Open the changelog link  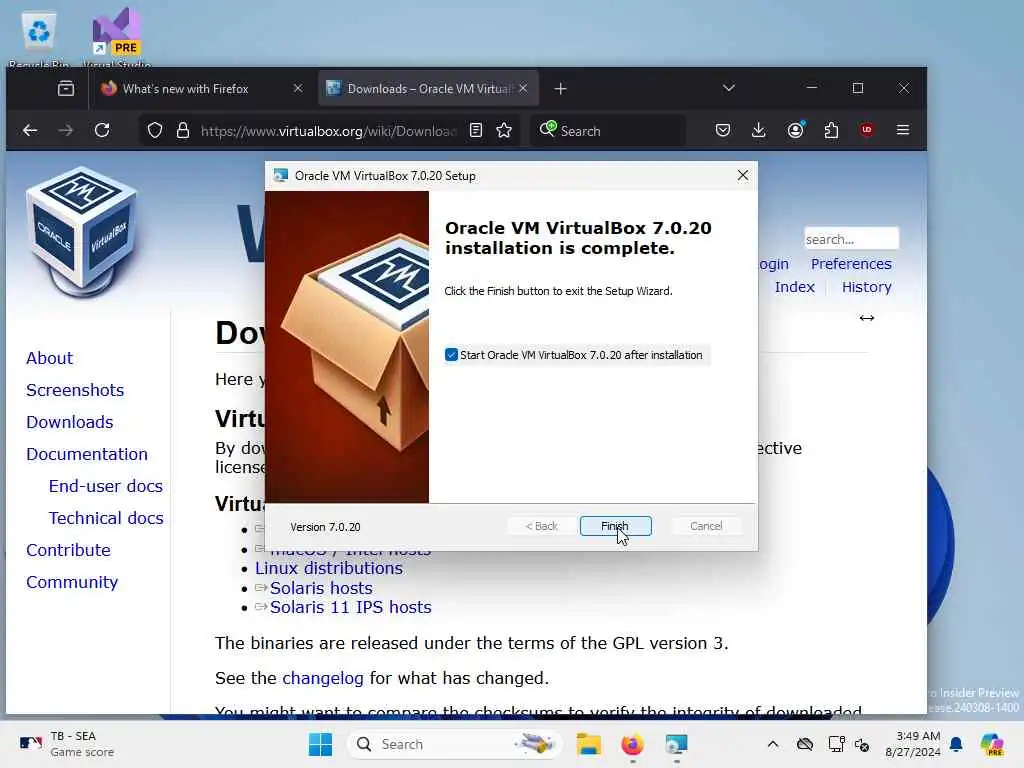click(323, 678)
